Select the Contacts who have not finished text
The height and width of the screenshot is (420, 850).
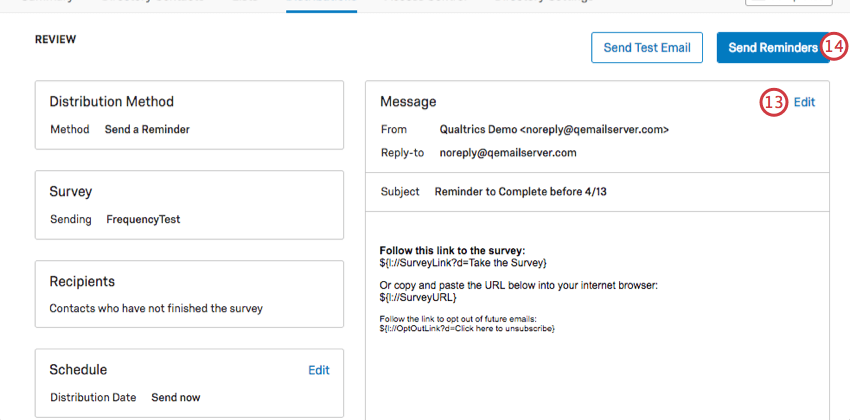(x=156, y=308)
